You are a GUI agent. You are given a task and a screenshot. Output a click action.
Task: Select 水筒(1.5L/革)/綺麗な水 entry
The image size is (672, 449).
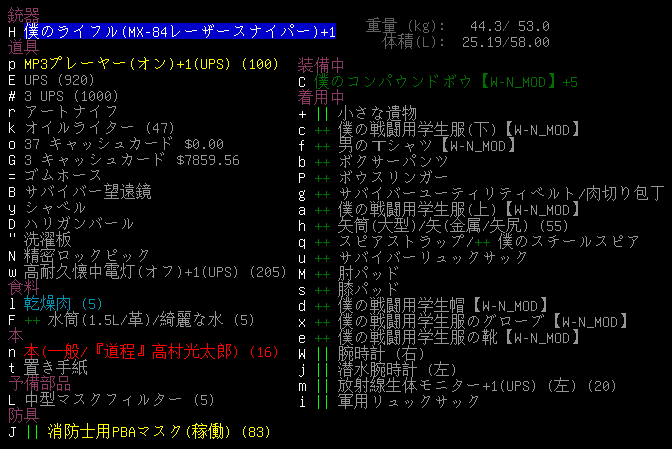(150, 319)
